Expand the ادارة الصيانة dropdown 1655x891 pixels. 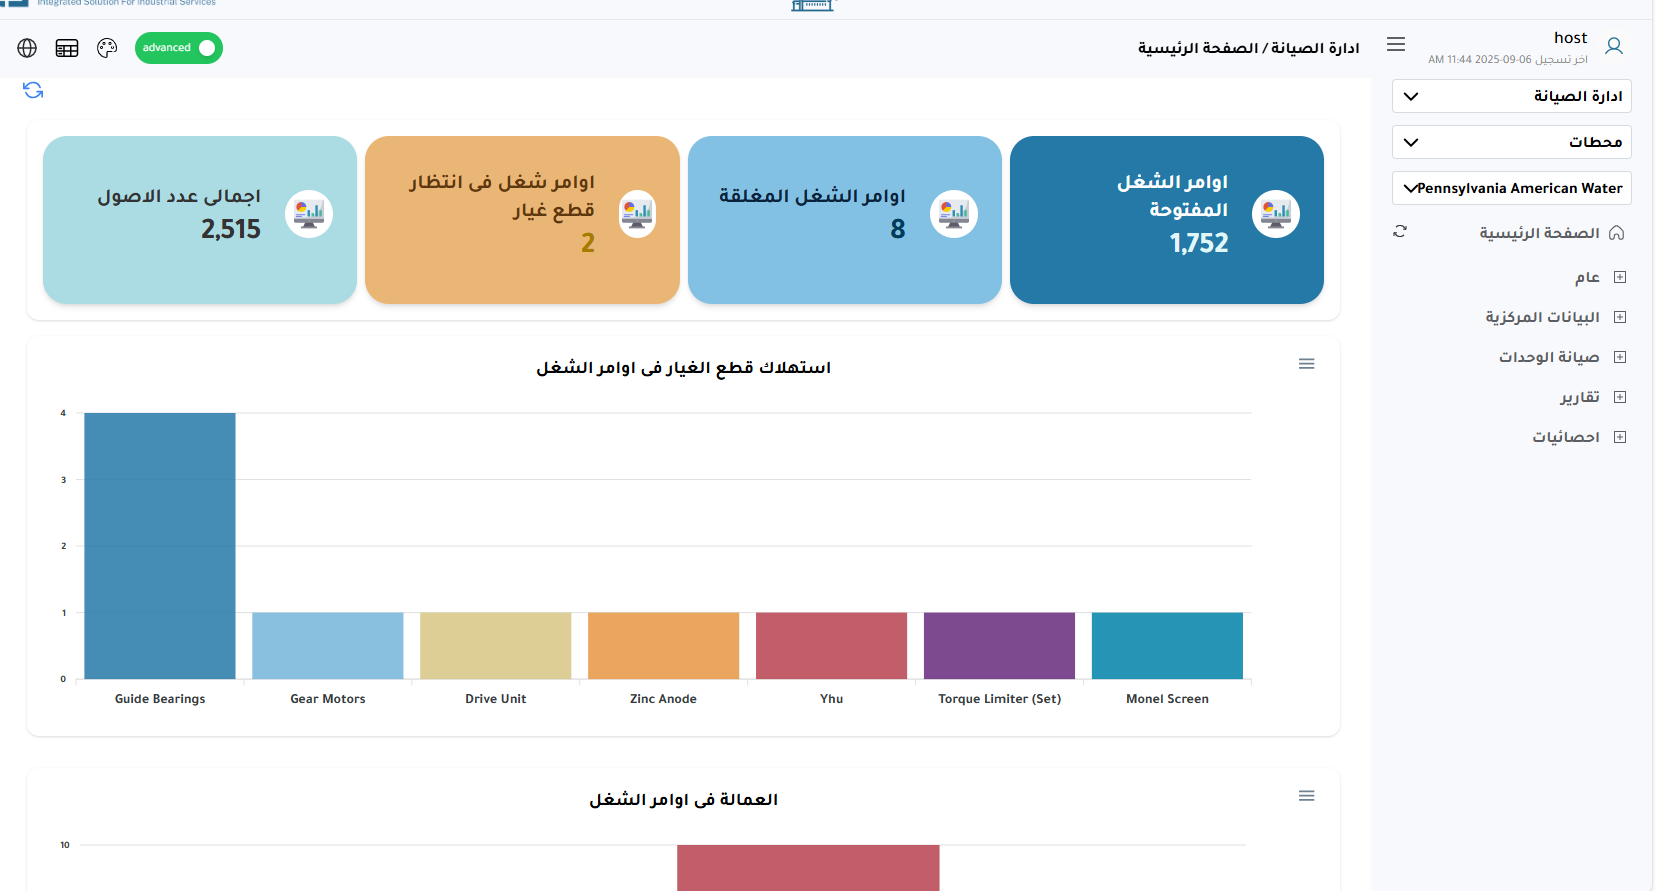coord(1511,96)
